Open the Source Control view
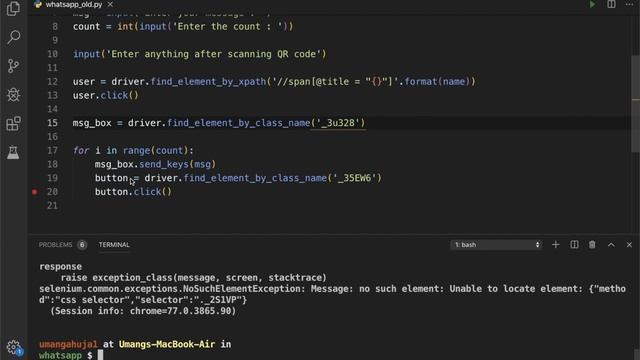 pos(13,66)
